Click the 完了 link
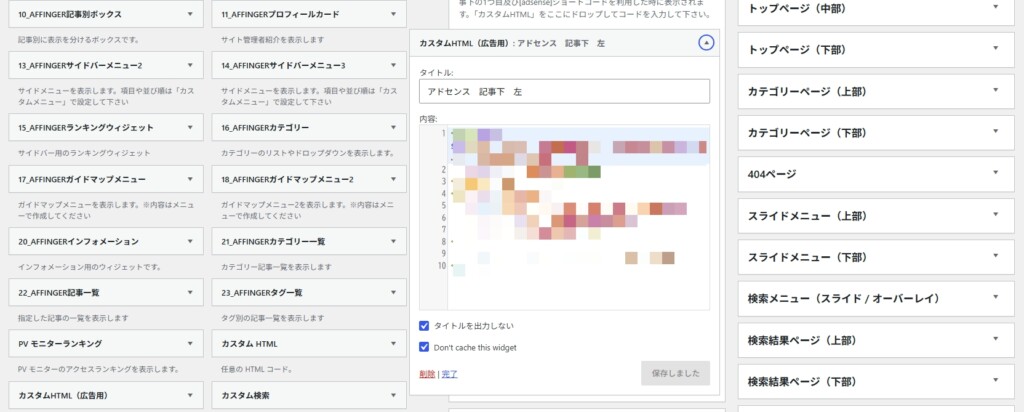1024x412 pixels. tap(449, 374)
